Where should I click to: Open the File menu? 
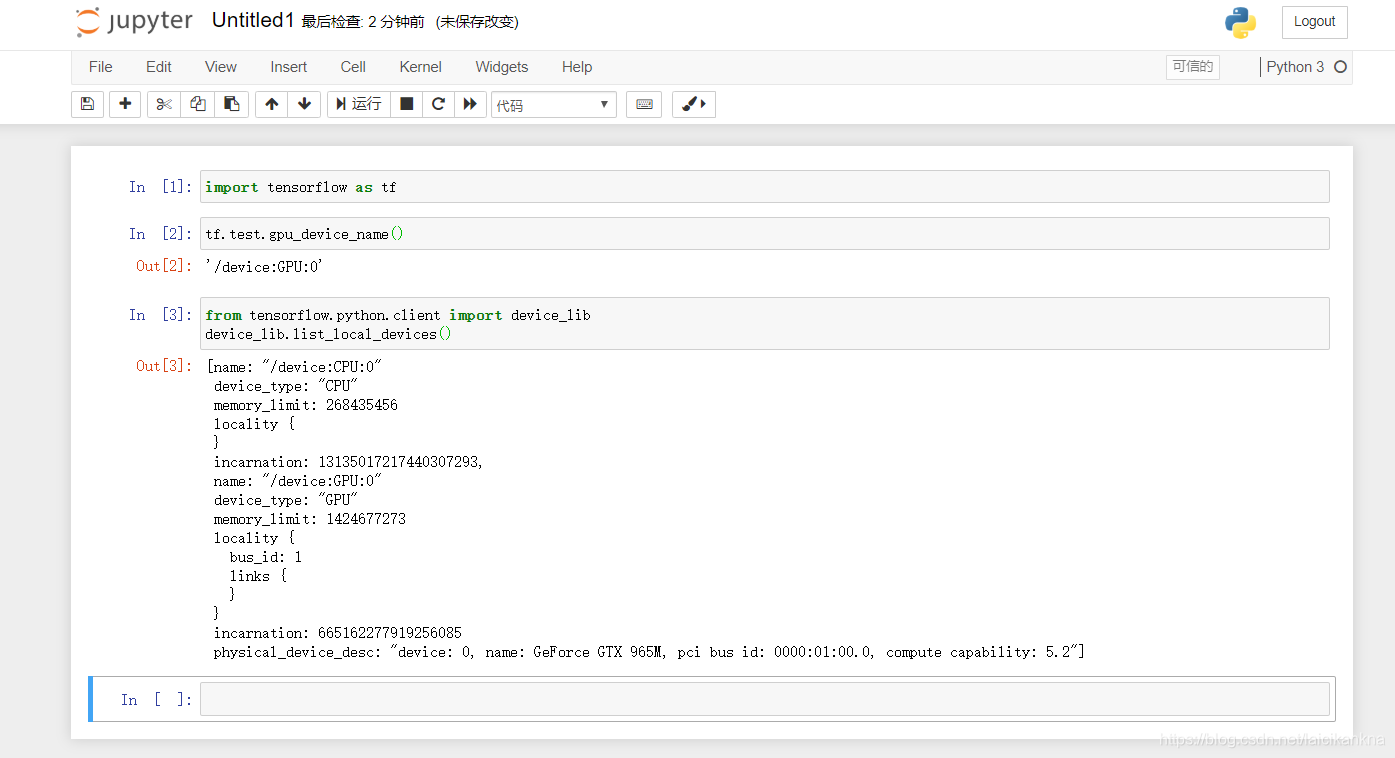click(101, 67)
